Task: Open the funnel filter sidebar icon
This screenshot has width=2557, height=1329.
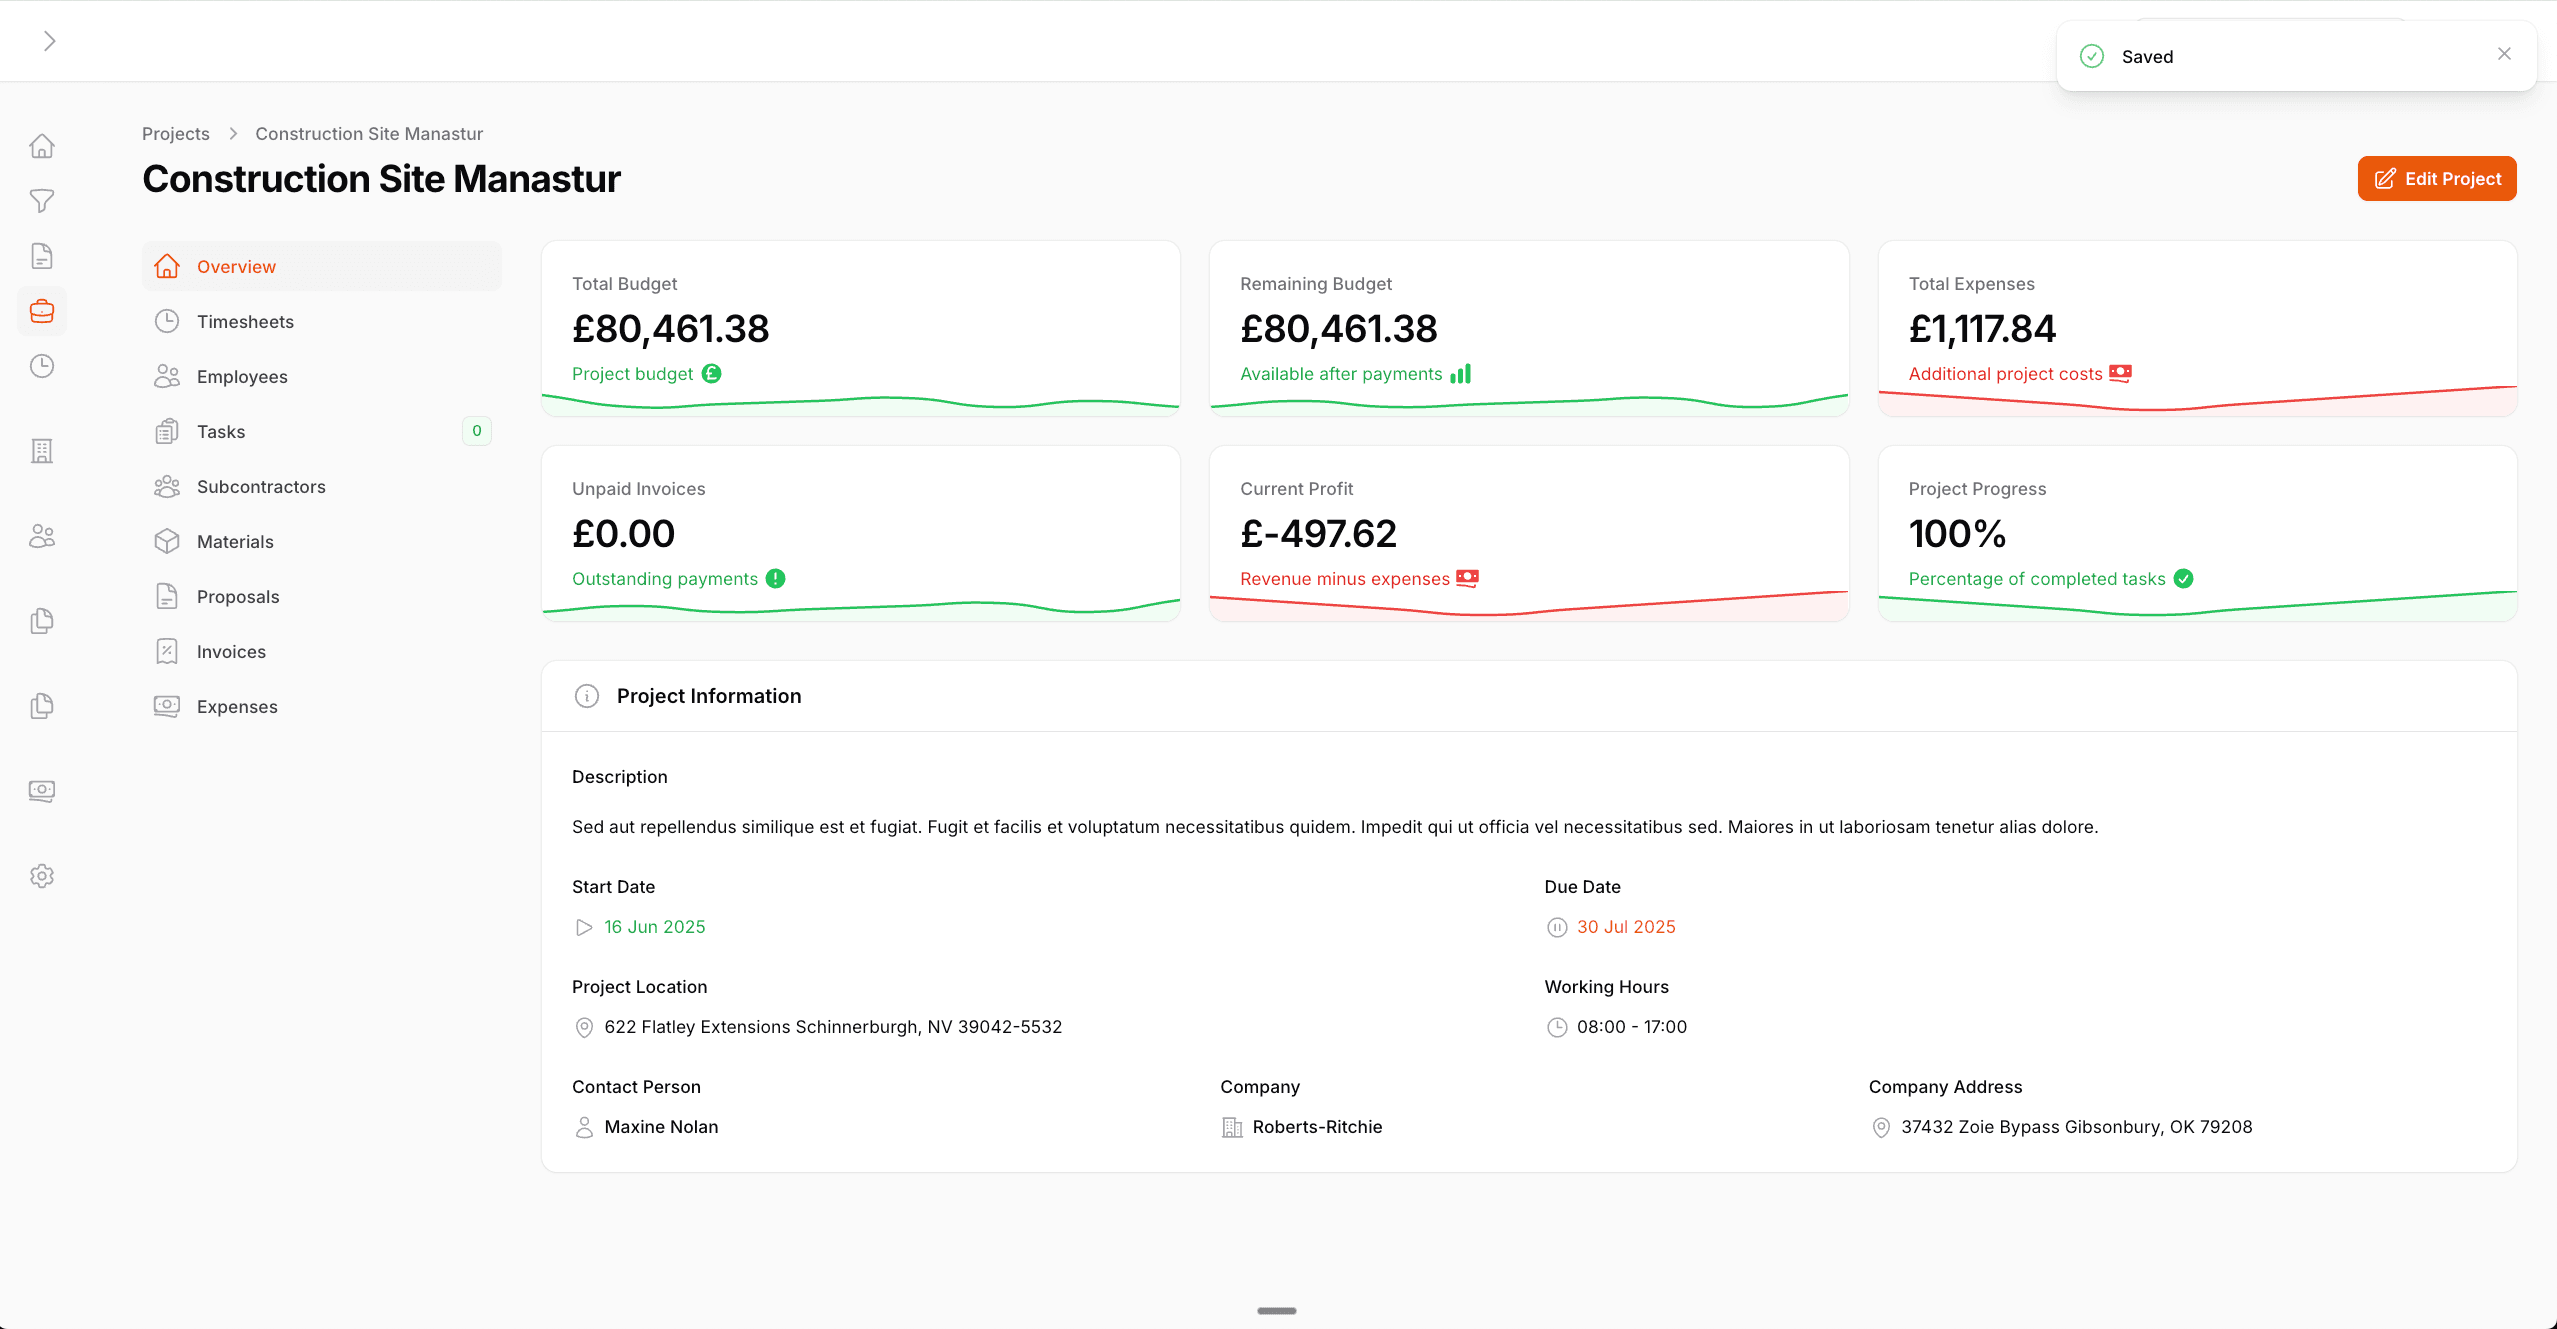Action: [x=42, y=201]
